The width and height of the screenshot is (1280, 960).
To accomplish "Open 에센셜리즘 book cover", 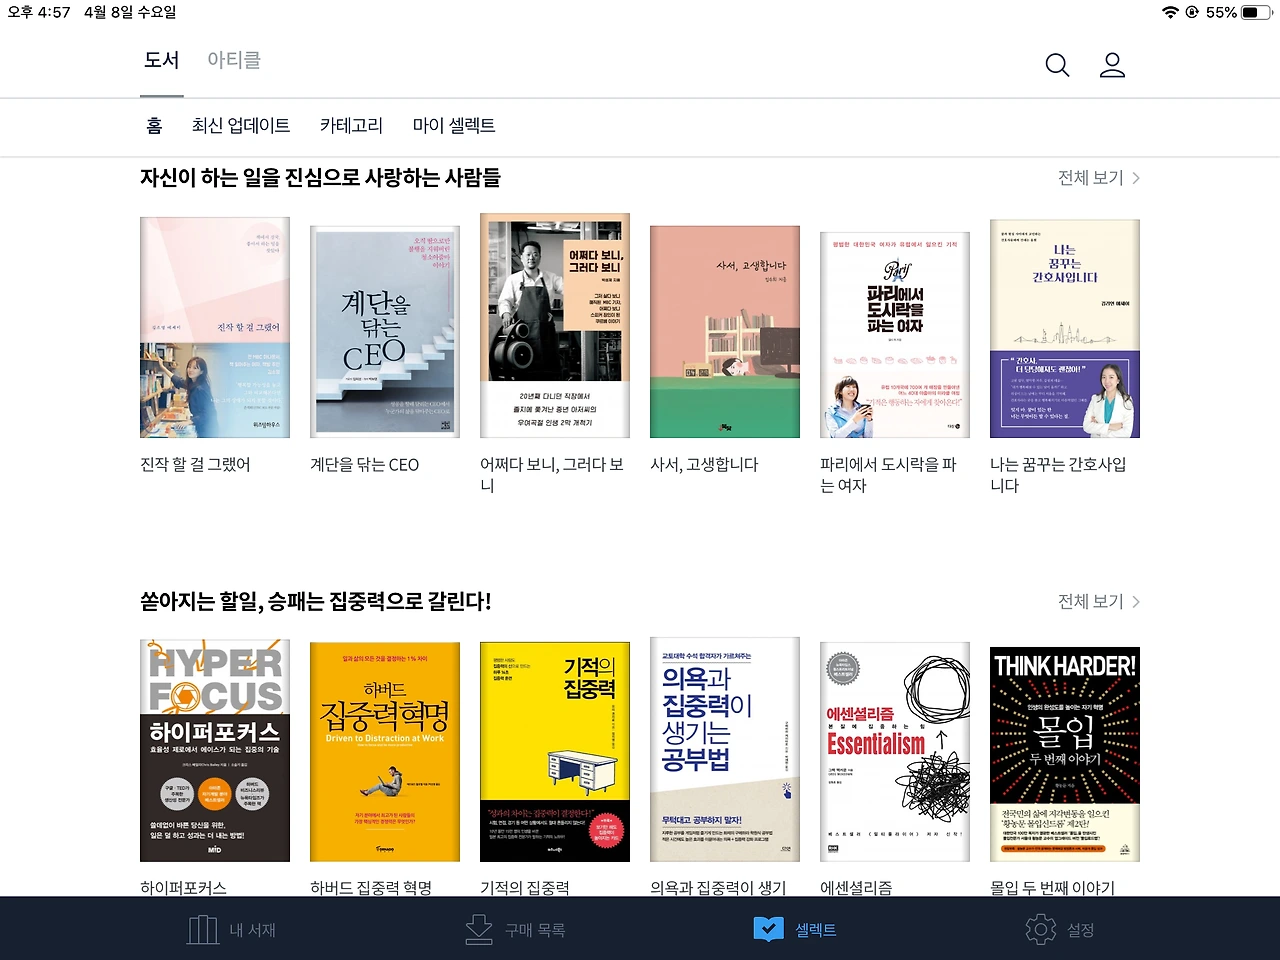I will click(x=895, y=752).
